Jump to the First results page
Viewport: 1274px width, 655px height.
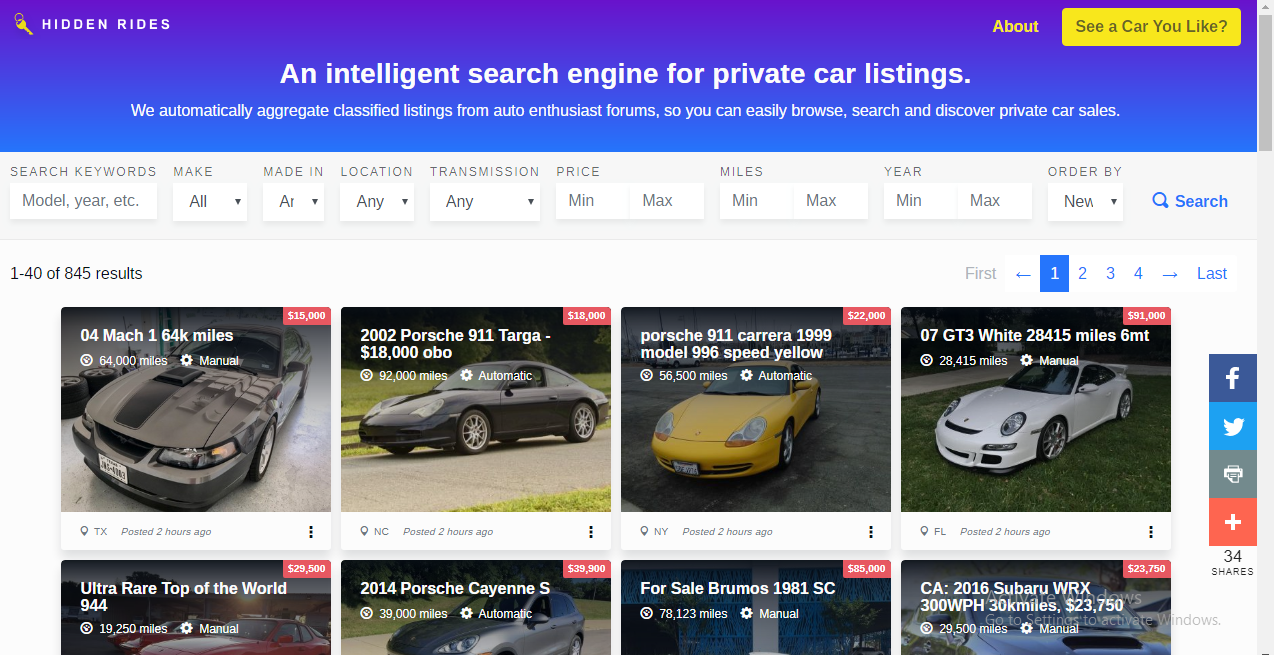pyautogui.click(x=980, y=273)
